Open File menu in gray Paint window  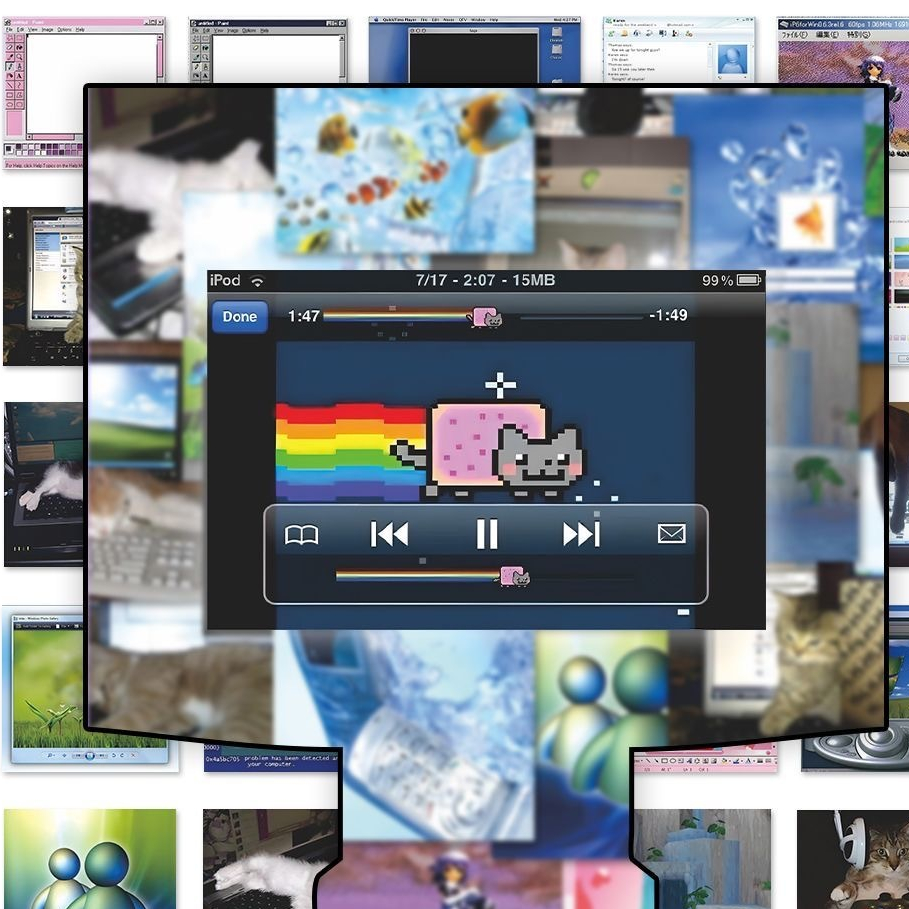(x=195, y=31)
